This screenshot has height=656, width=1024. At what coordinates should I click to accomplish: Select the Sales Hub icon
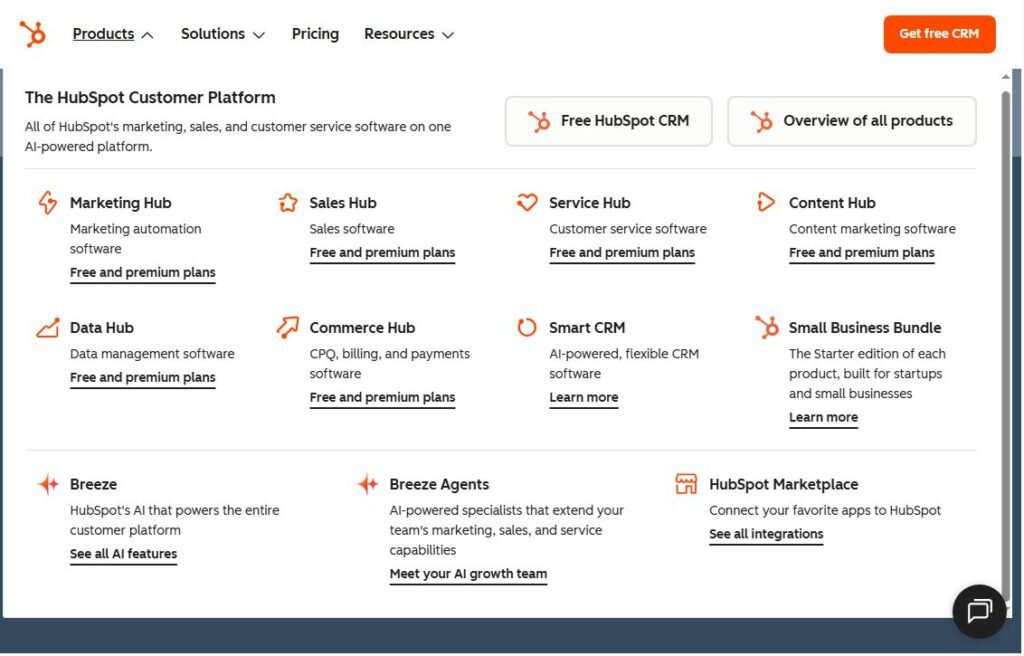click(287, 201)
